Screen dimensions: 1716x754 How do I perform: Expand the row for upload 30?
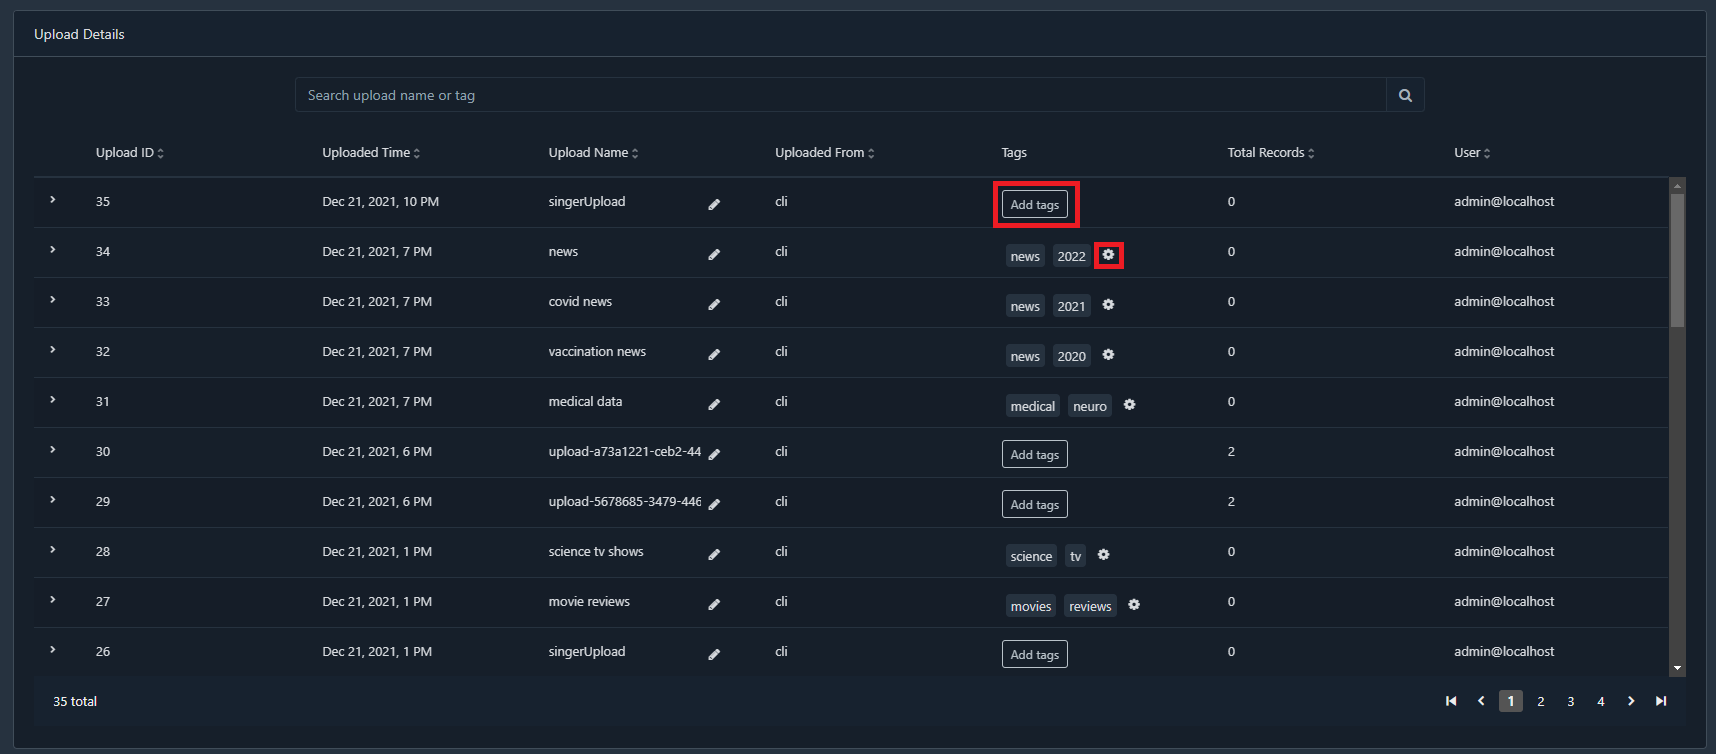tap(53, 450)
